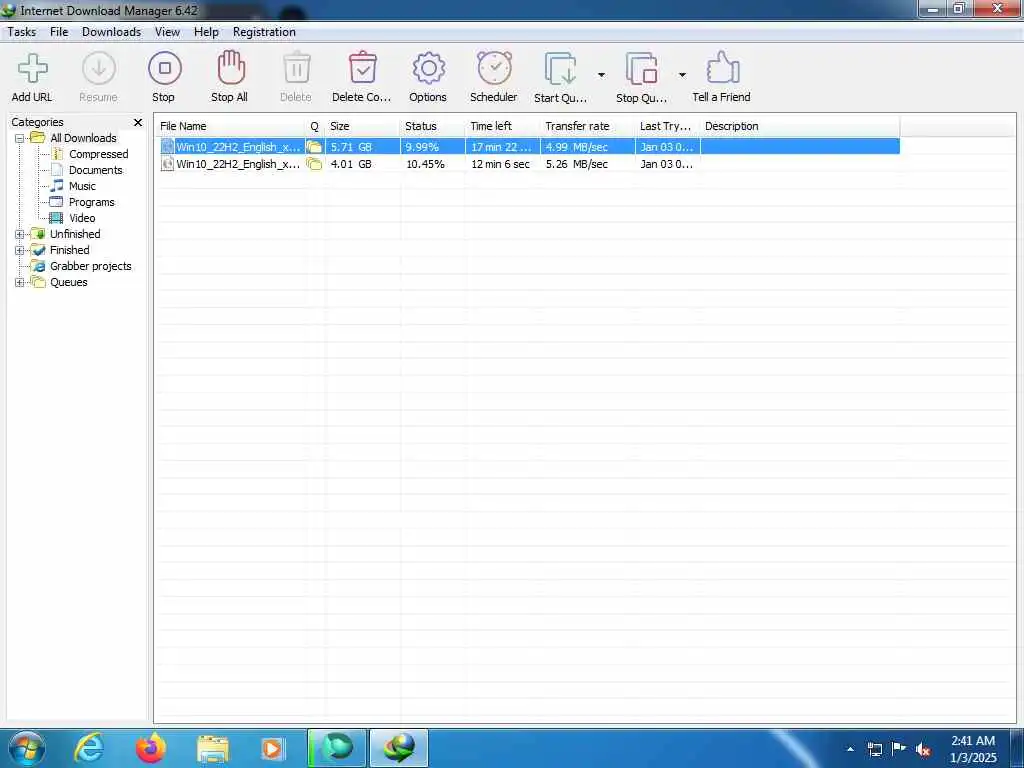Sort by Last Try column header
The image size is (1024, 768).
[667, 126]
